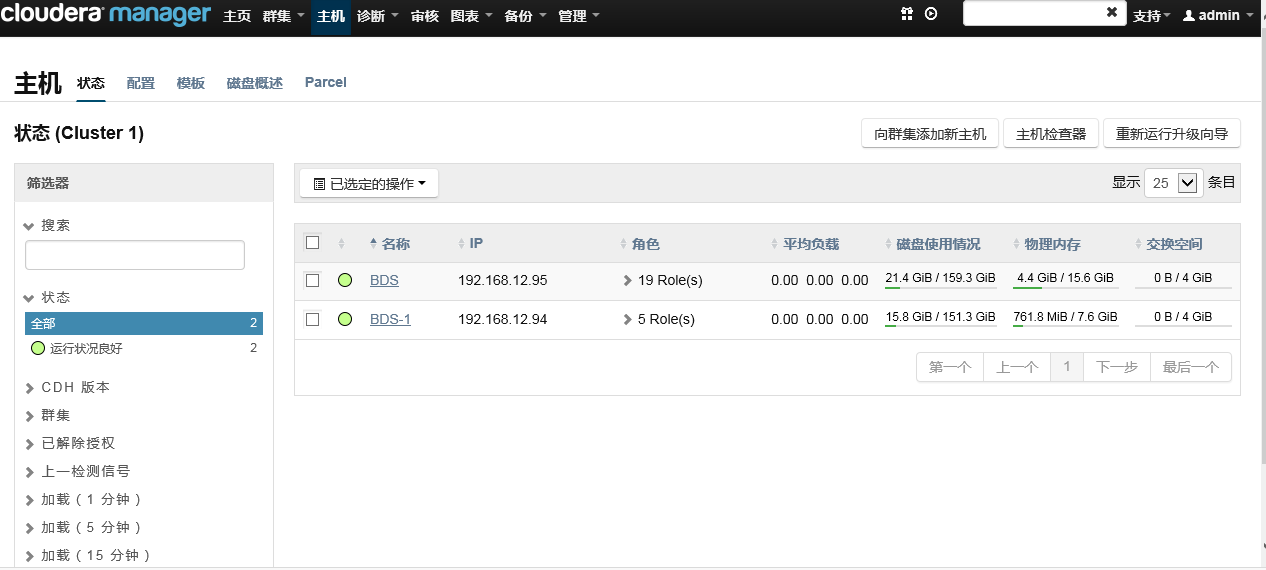Open the 备份 dropdown menu
Image resolution: width=1266 pixels, height=570 pixels.
click(x=525, y=16)
